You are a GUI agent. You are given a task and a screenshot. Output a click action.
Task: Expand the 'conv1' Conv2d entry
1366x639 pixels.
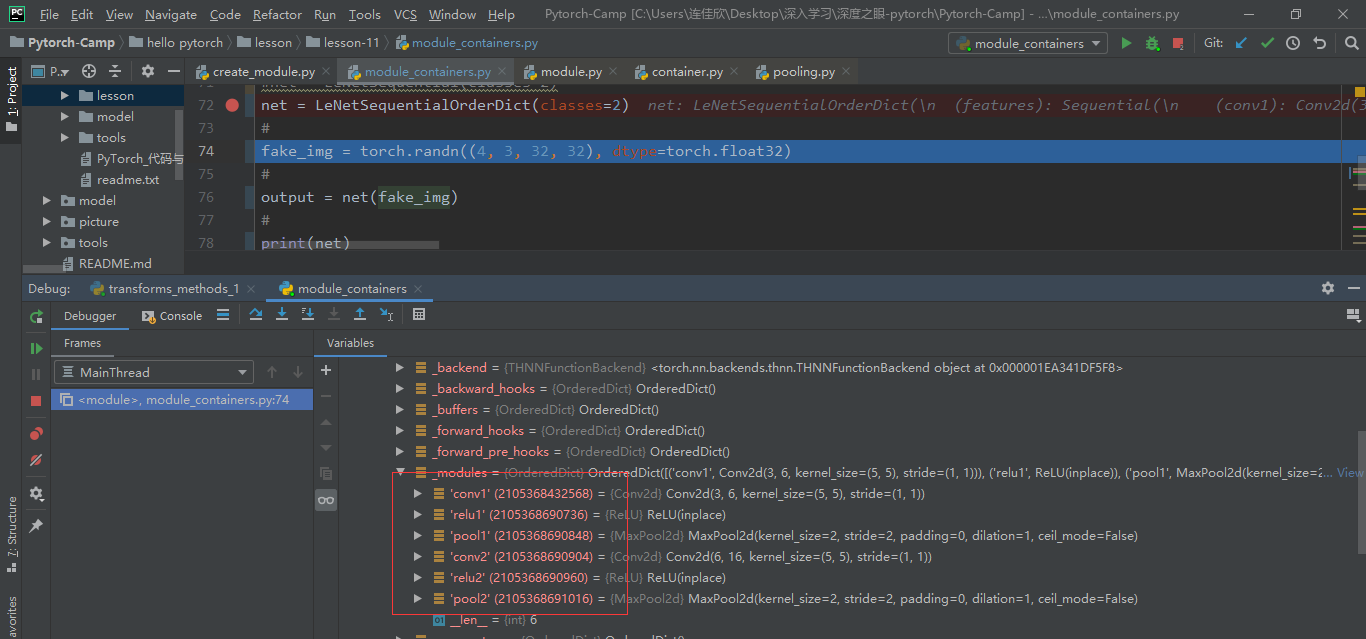point(418,493)
